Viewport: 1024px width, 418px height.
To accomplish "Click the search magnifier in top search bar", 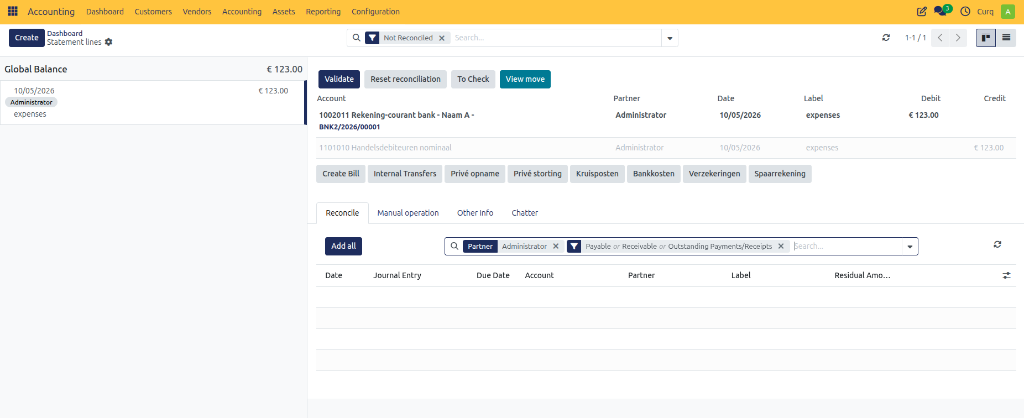I will [356, 38].
